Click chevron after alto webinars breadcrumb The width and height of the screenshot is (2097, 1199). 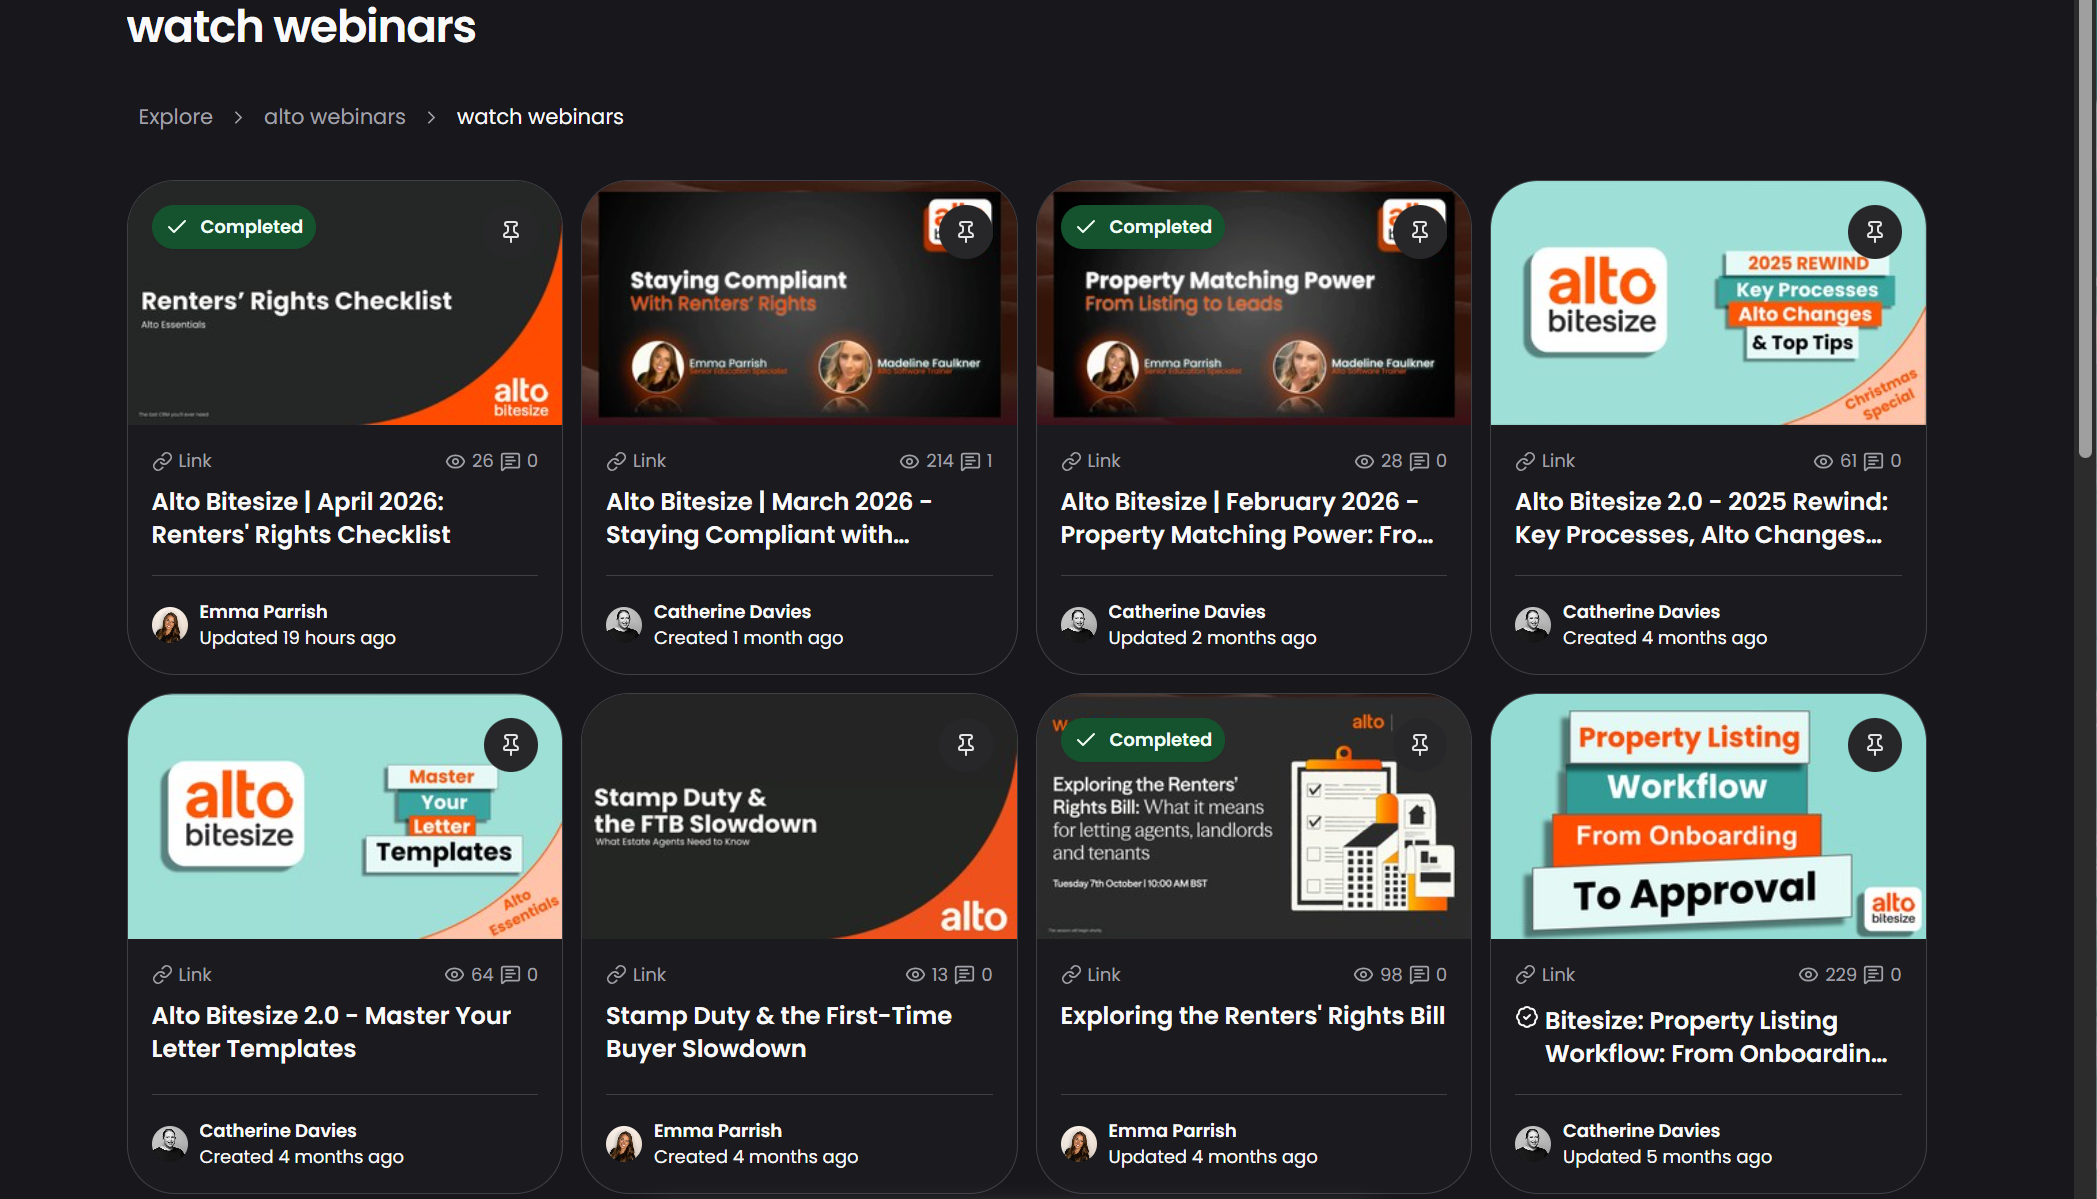pos(431,118)
